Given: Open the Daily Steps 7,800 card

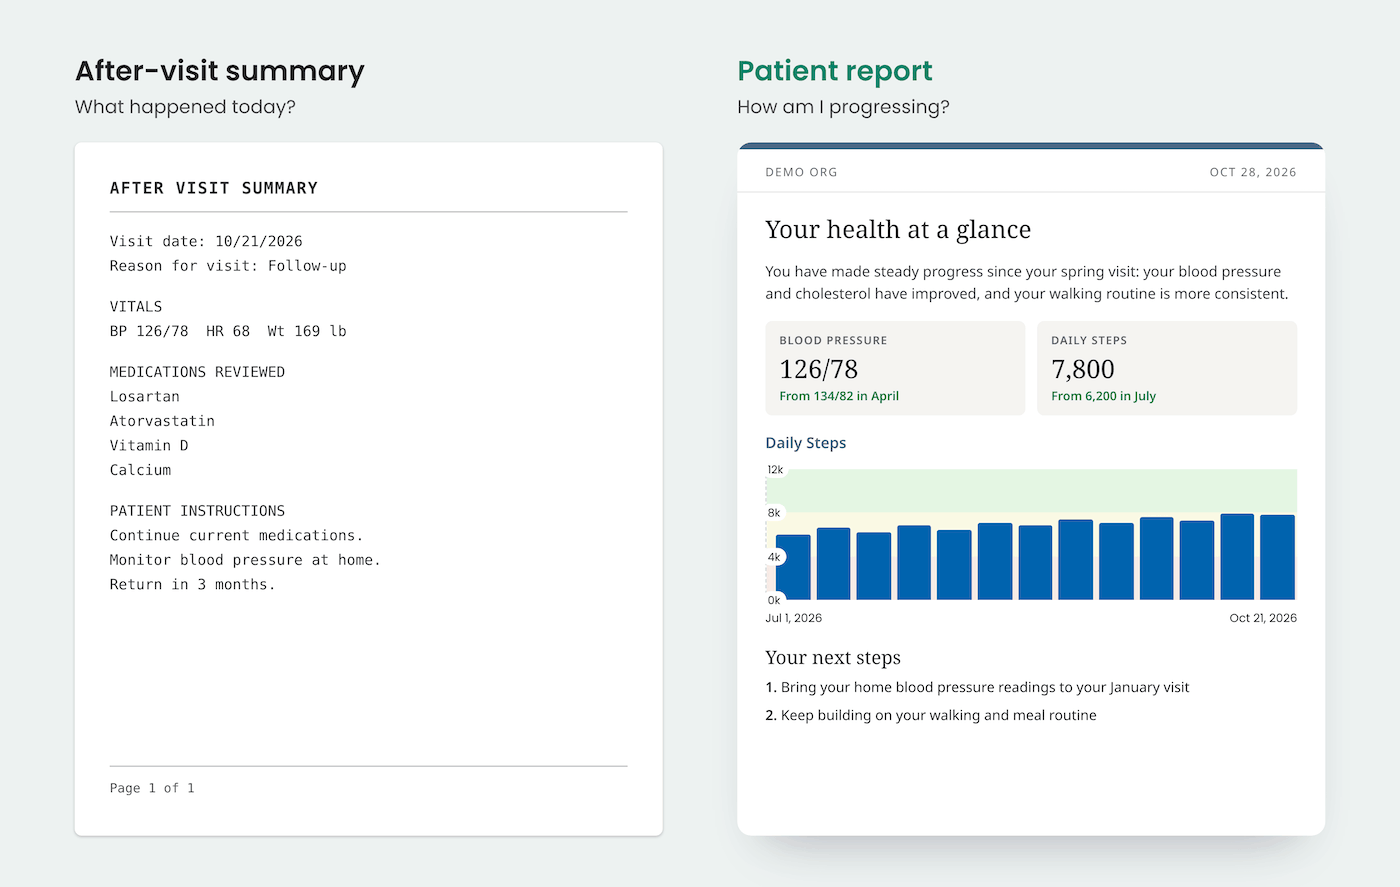Looking at the screenshot, I should coord(1167,368).
